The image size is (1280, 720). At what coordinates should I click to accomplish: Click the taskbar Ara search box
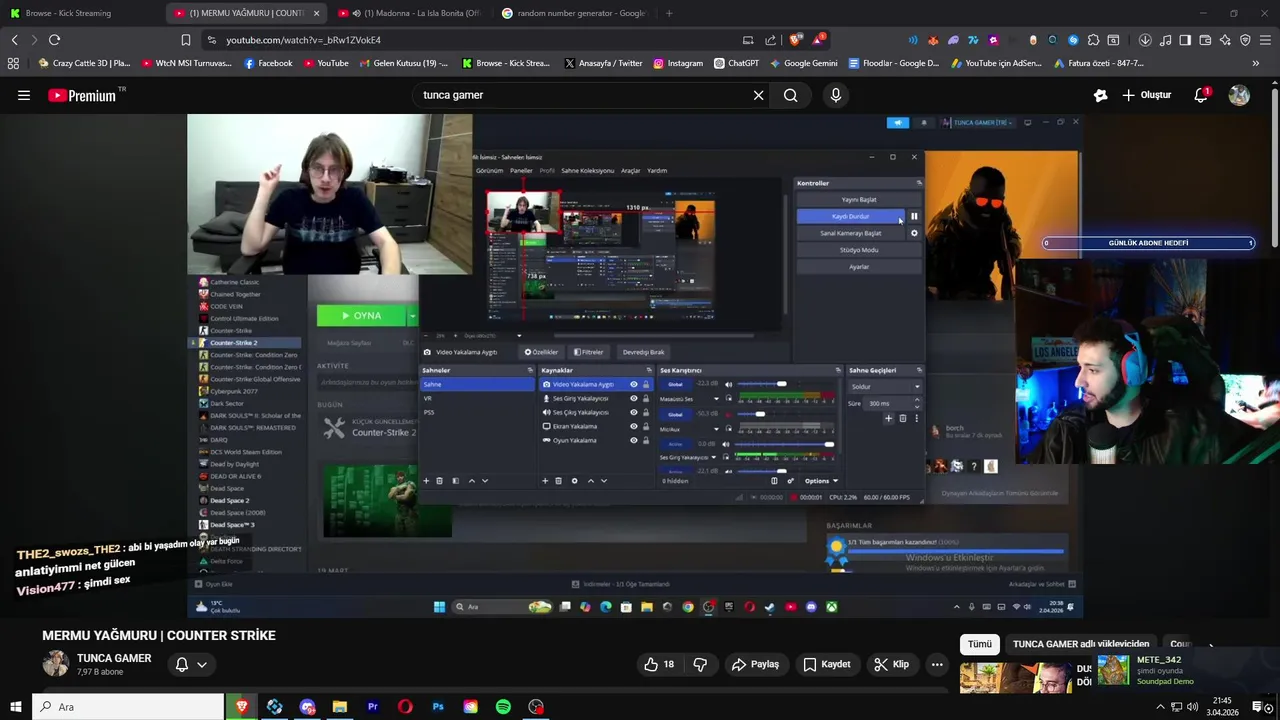pos(128,707)
